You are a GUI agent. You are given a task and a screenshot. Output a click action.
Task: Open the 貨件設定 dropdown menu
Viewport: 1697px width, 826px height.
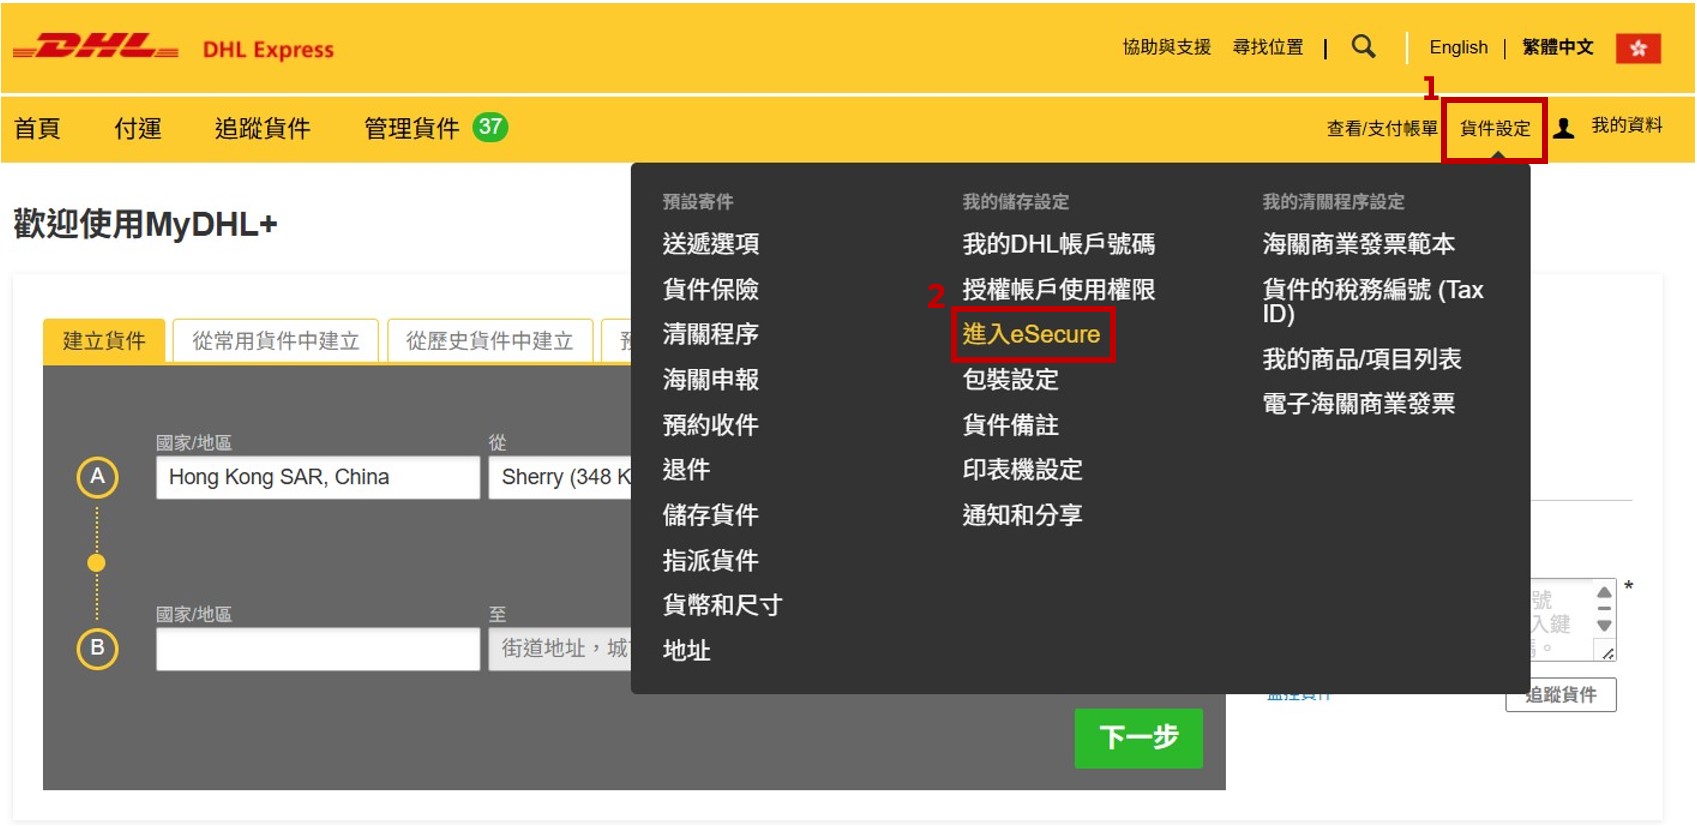pos(1494,128)
